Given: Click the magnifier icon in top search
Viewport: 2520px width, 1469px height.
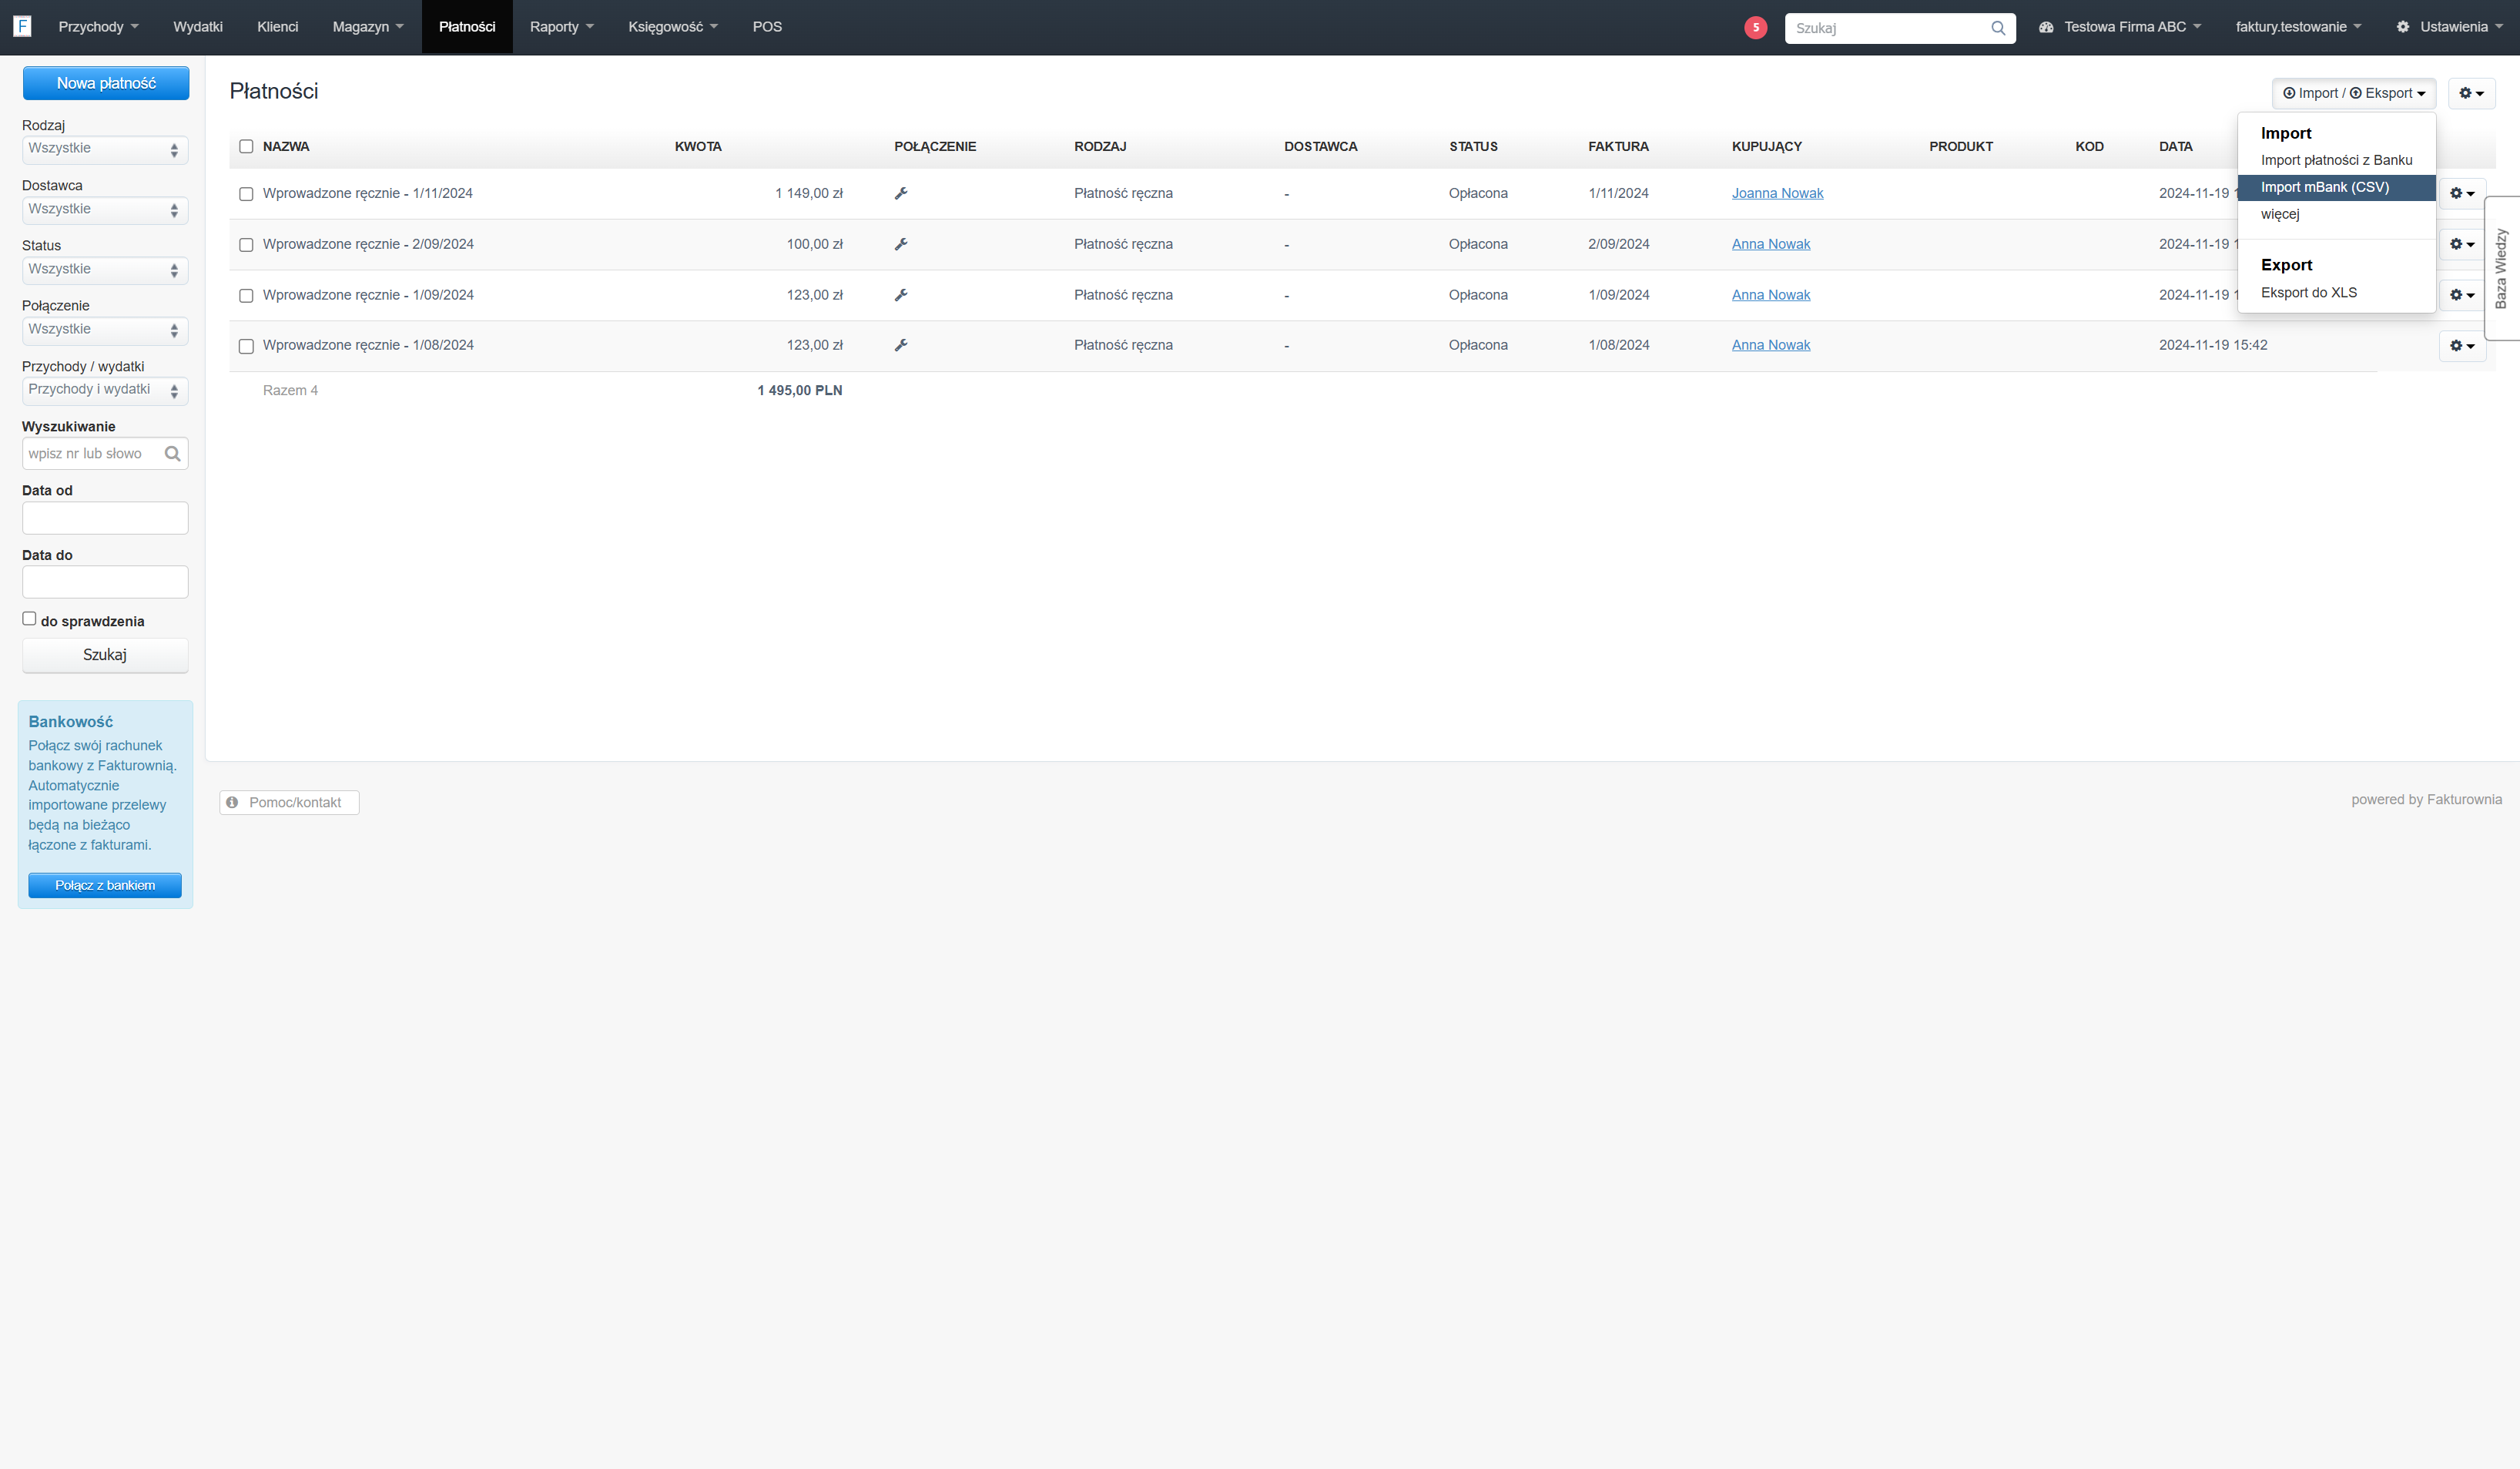Looking at the screenshot, I should point(1997,28).
